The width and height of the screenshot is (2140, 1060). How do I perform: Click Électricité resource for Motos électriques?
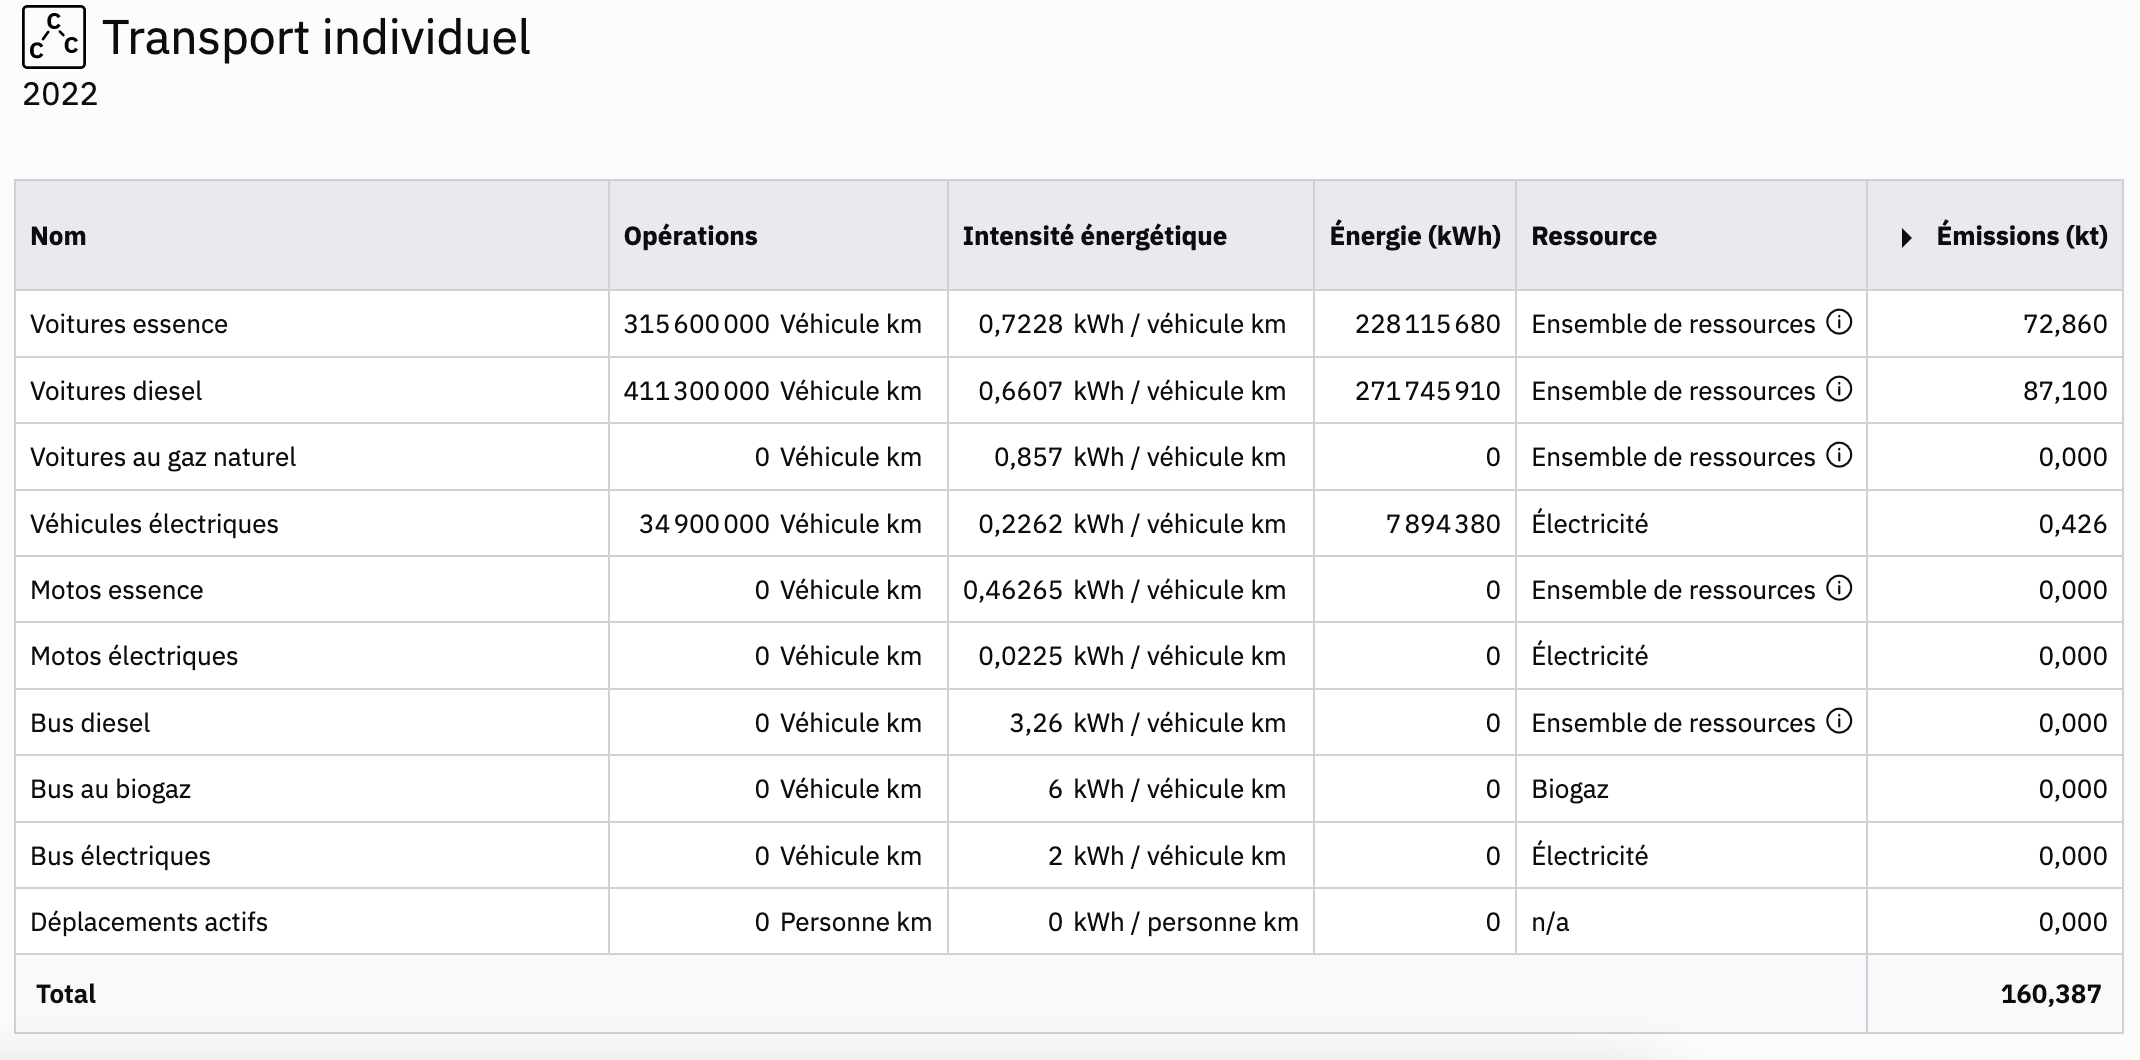point(1589,656)
